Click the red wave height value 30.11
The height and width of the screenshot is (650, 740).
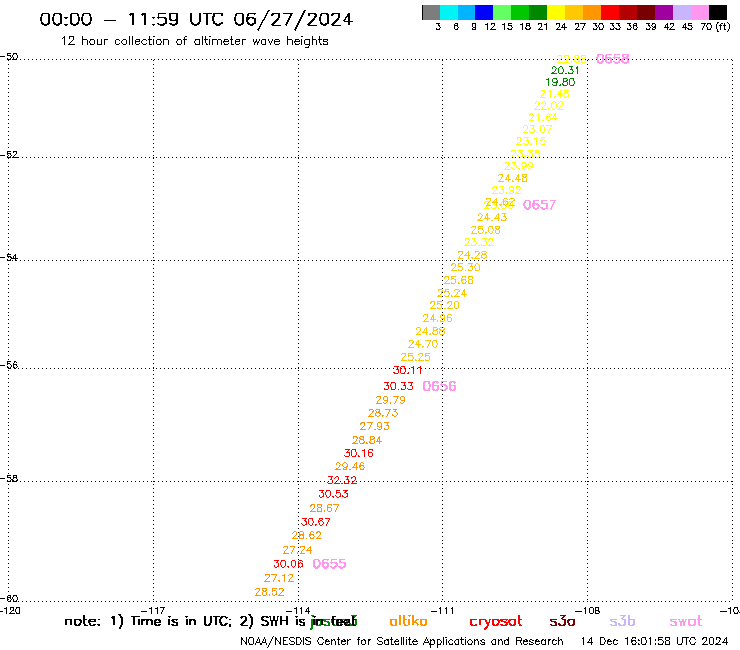pyautogui.click(x=407, y=371)
